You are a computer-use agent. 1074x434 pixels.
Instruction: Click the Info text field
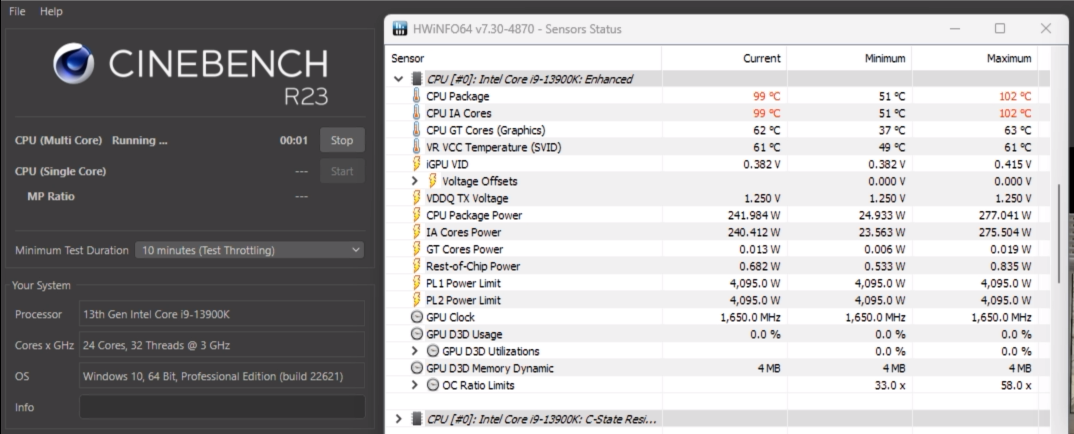[x=222, y=407]
